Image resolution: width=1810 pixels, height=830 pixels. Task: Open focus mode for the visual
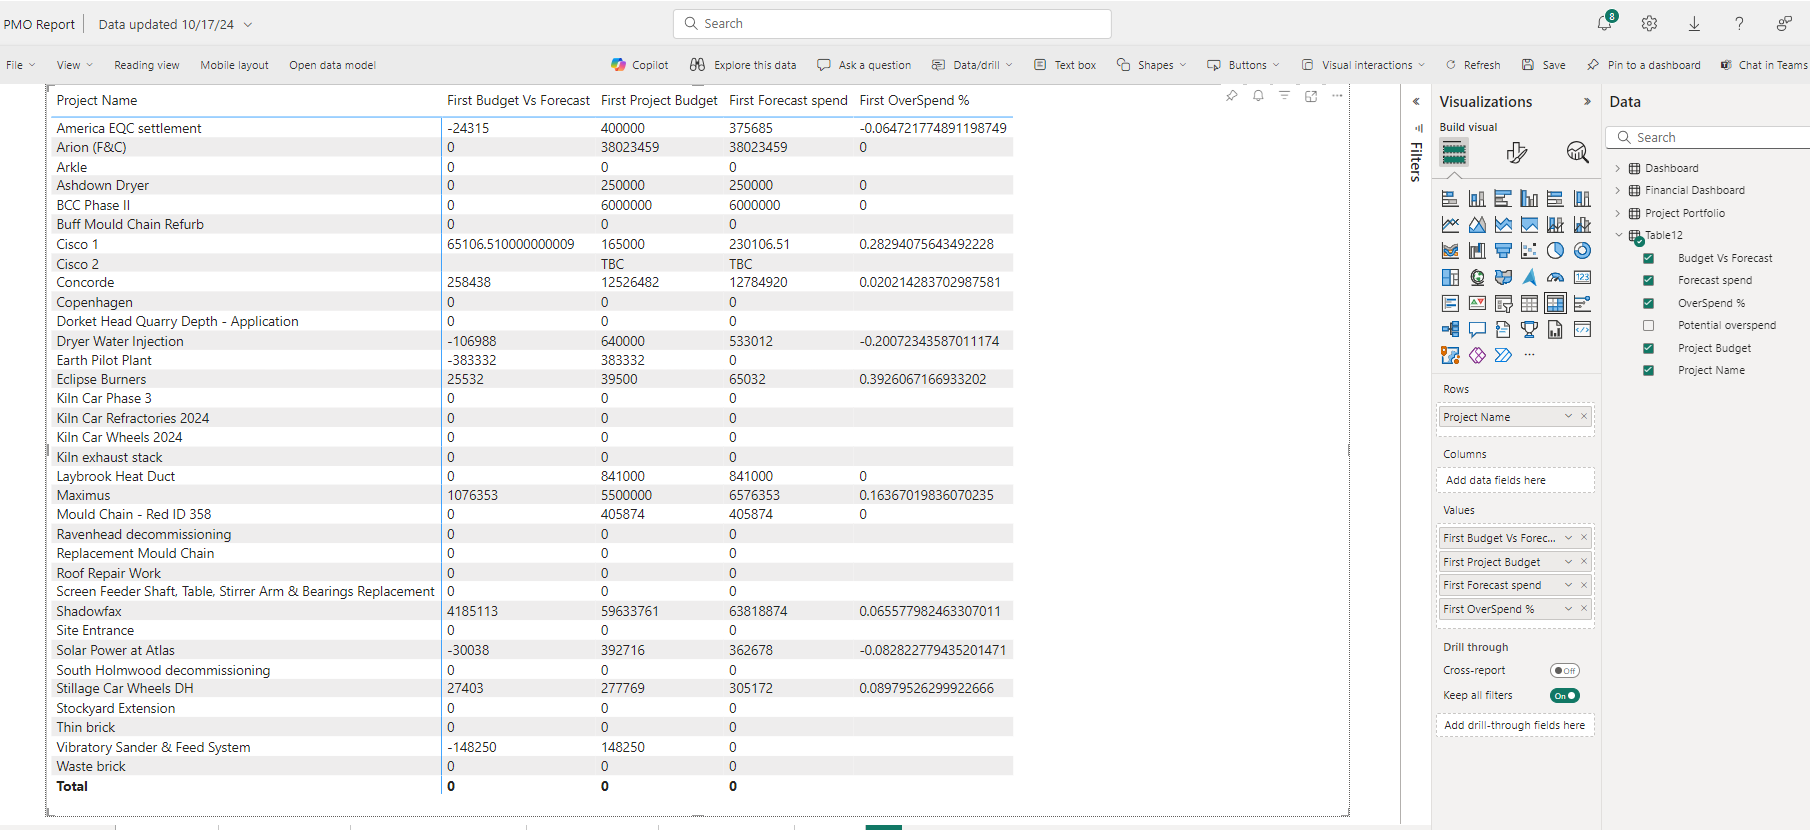[1311, 96]
